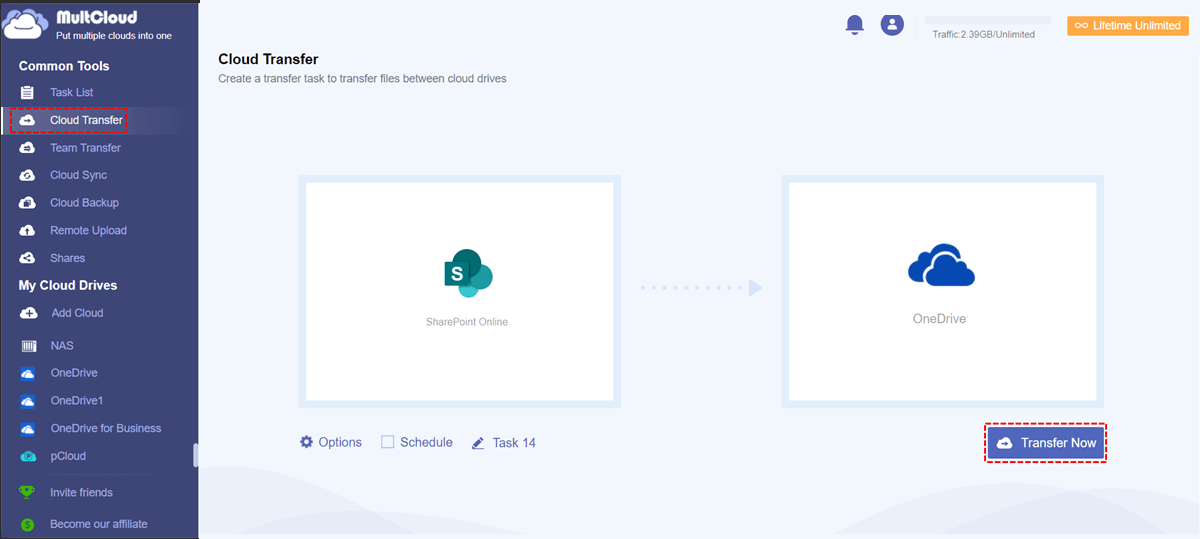Click the Lifetime Unlimited button

1126,26
